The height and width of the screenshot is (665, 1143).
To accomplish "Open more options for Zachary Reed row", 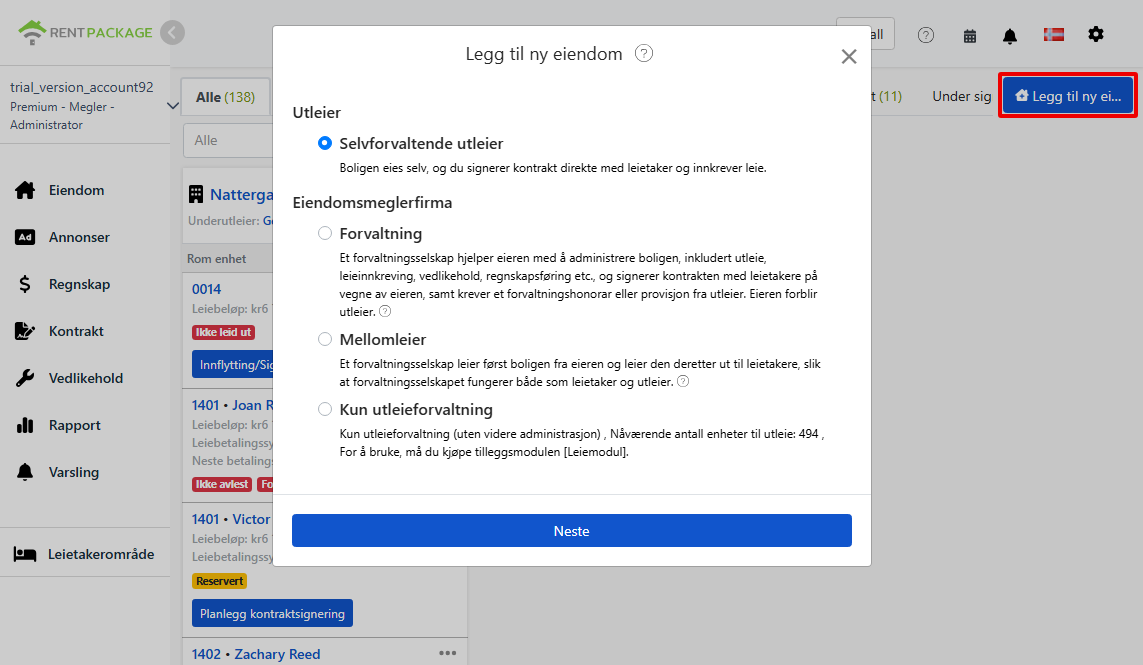I will point(448,653).
